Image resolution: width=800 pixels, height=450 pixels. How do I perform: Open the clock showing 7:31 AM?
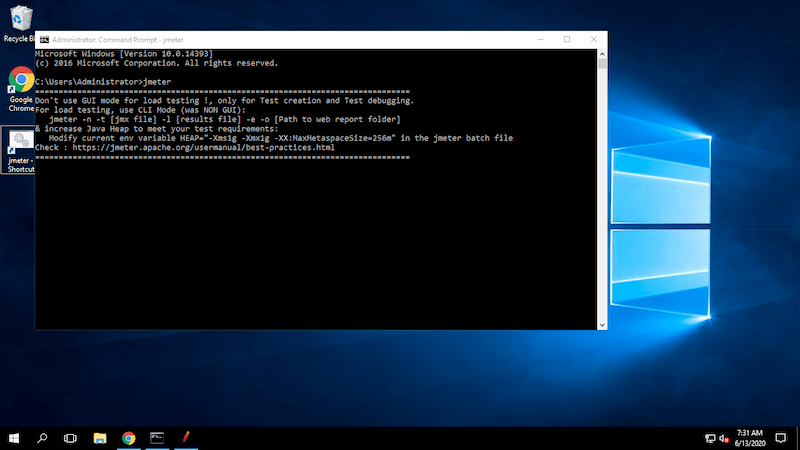tap(750, 438)
